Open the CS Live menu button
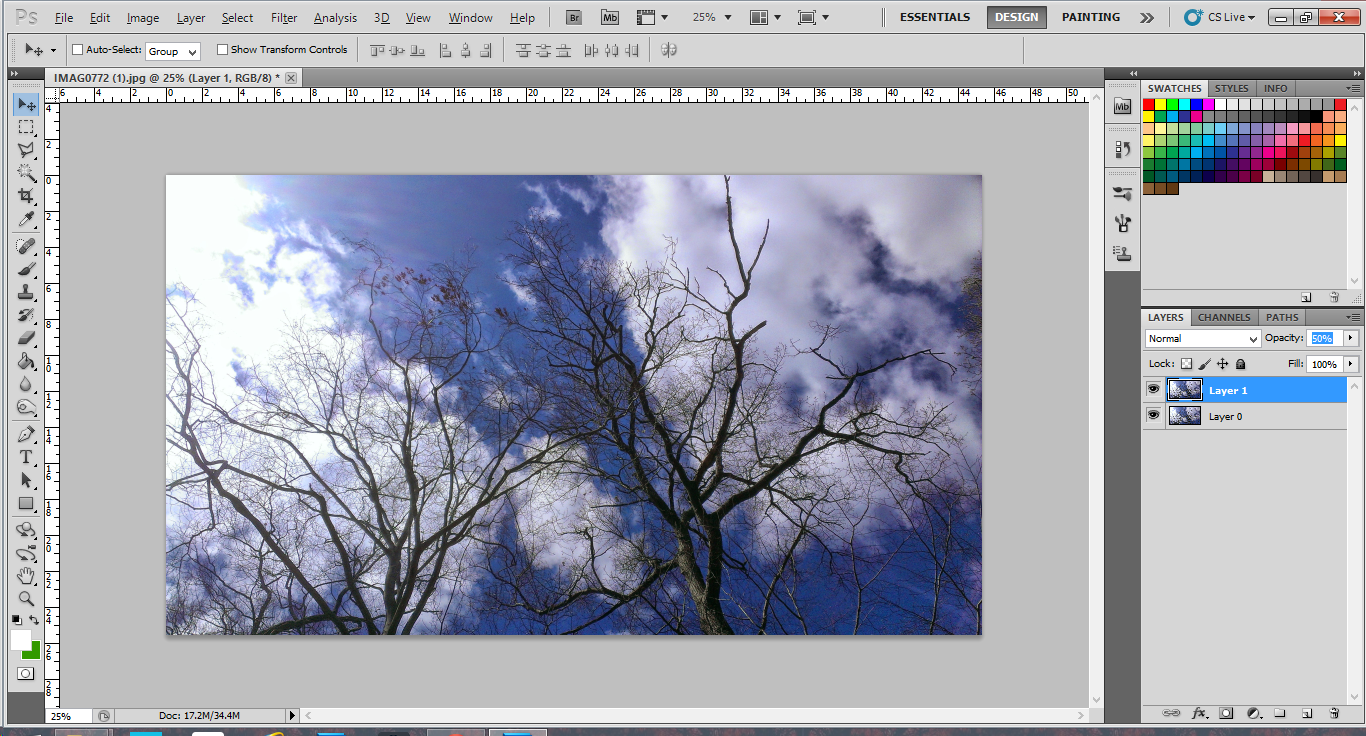The image size is (1366, 736). [1219, 17]
